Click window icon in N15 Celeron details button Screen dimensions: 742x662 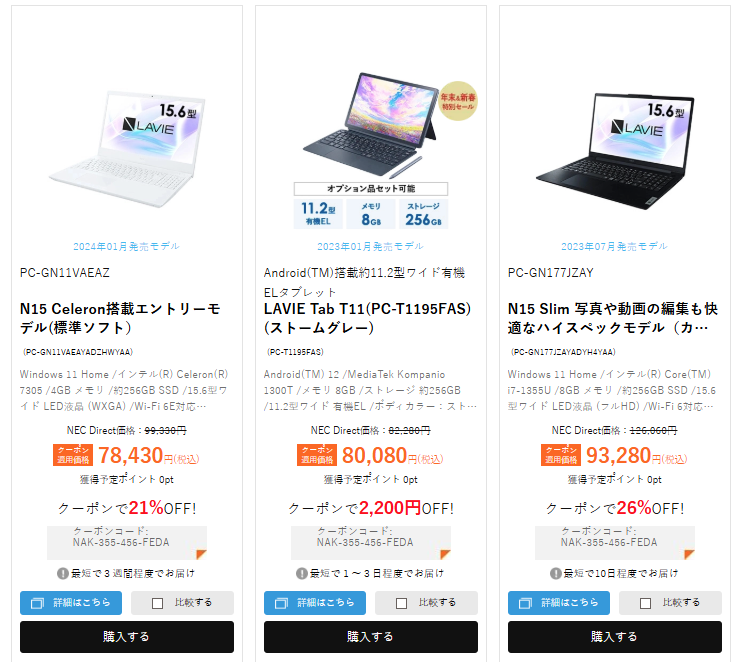point(37,603)
